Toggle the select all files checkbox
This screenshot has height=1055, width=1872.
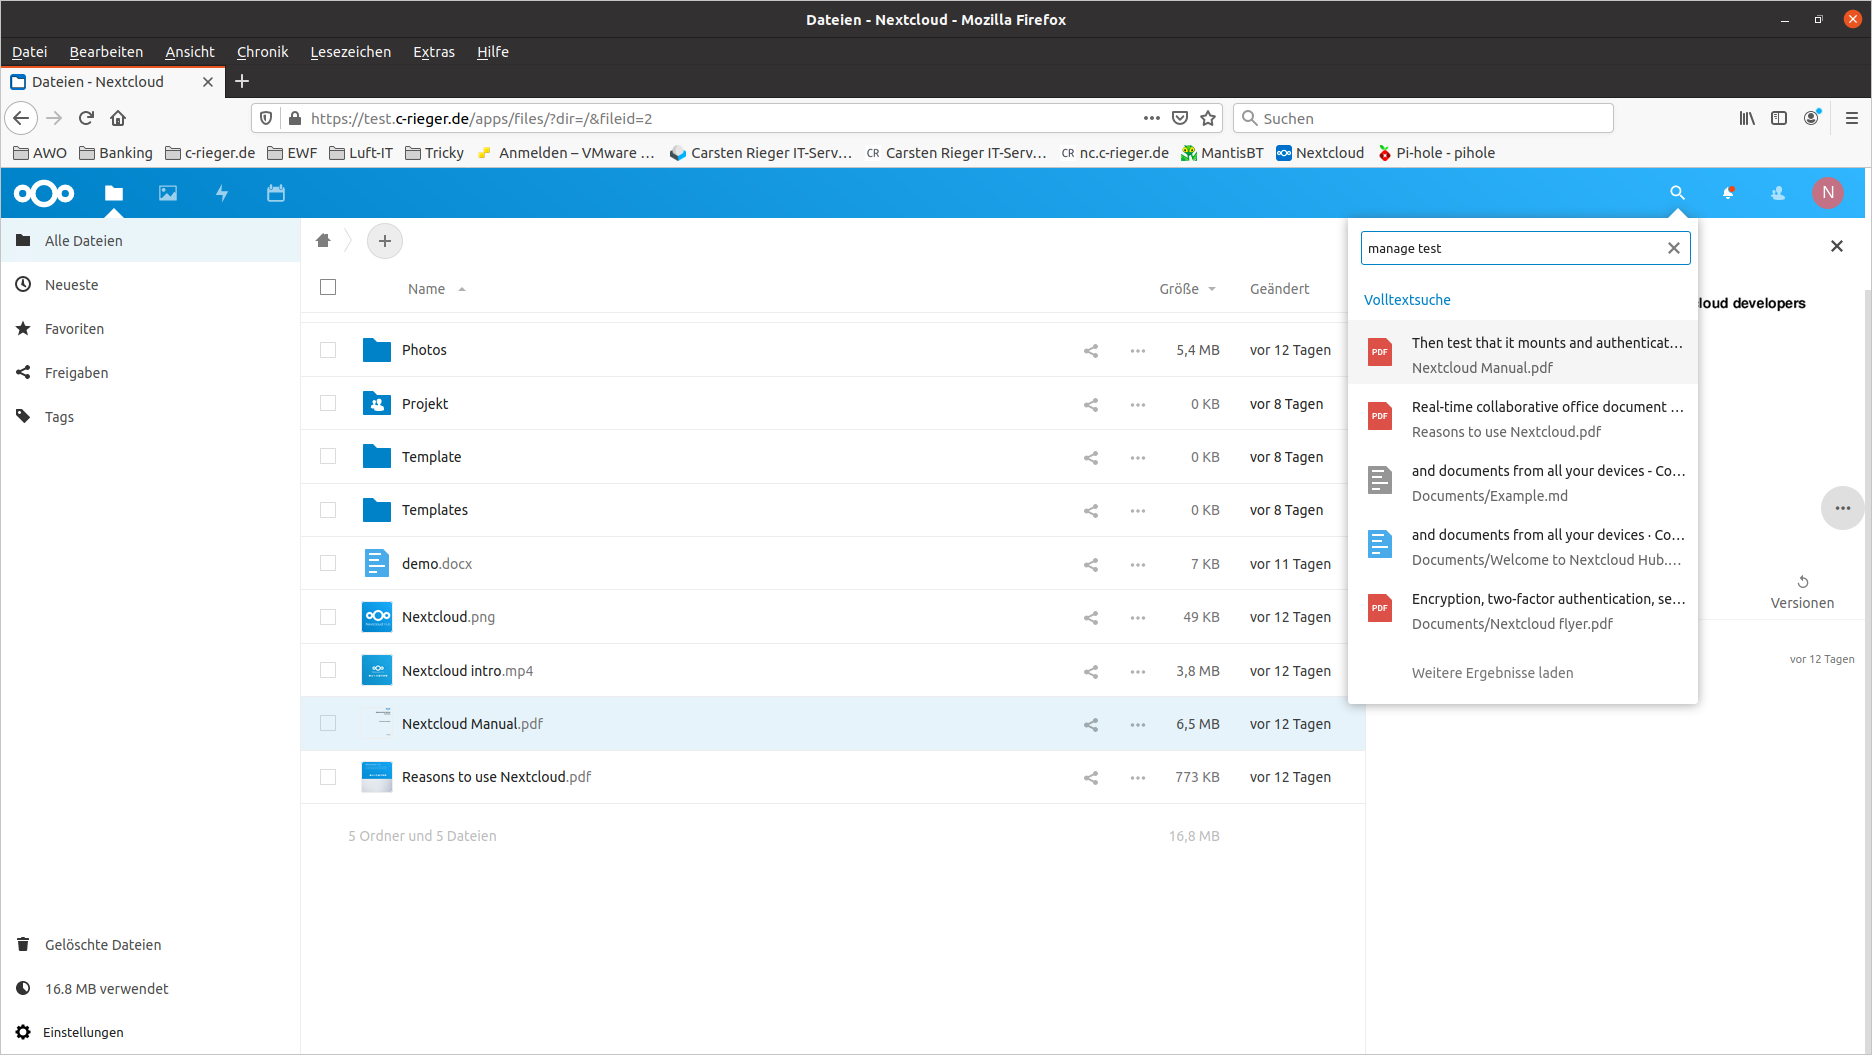point(328,287)
